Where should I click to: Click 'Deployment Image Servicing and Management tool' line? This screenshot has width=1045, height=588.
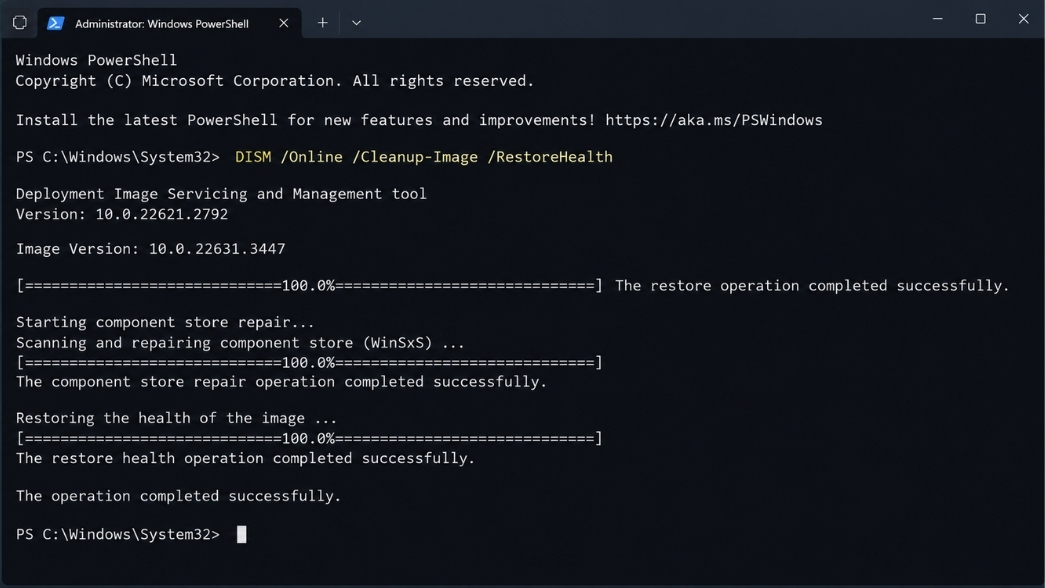point(221,194)
